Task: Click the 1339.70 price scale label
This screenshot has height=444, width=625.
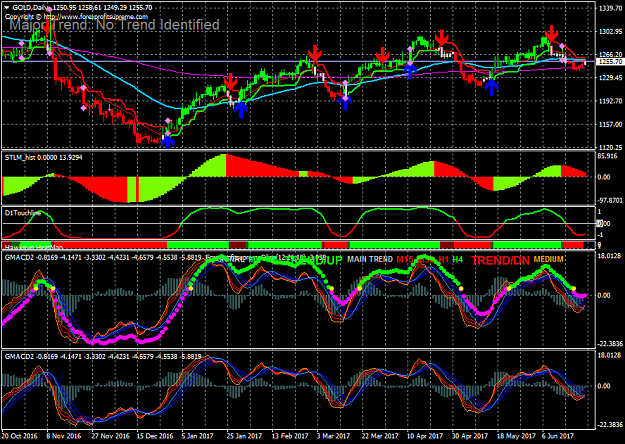Action: pyautogui.click(x=610, y=8)
